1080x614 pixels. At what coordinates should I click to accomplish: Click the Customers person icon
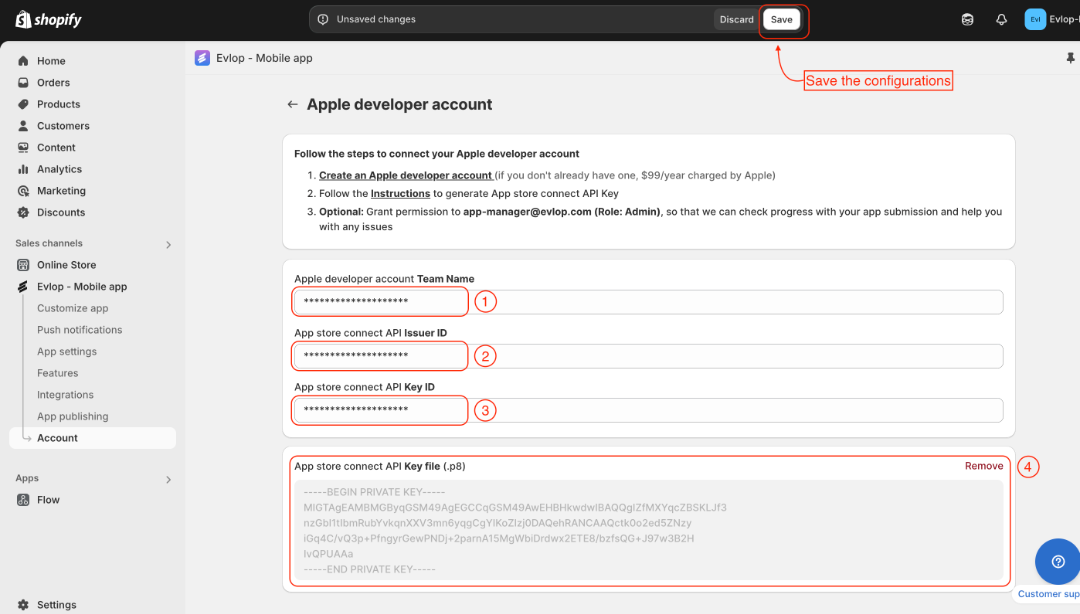23,125
